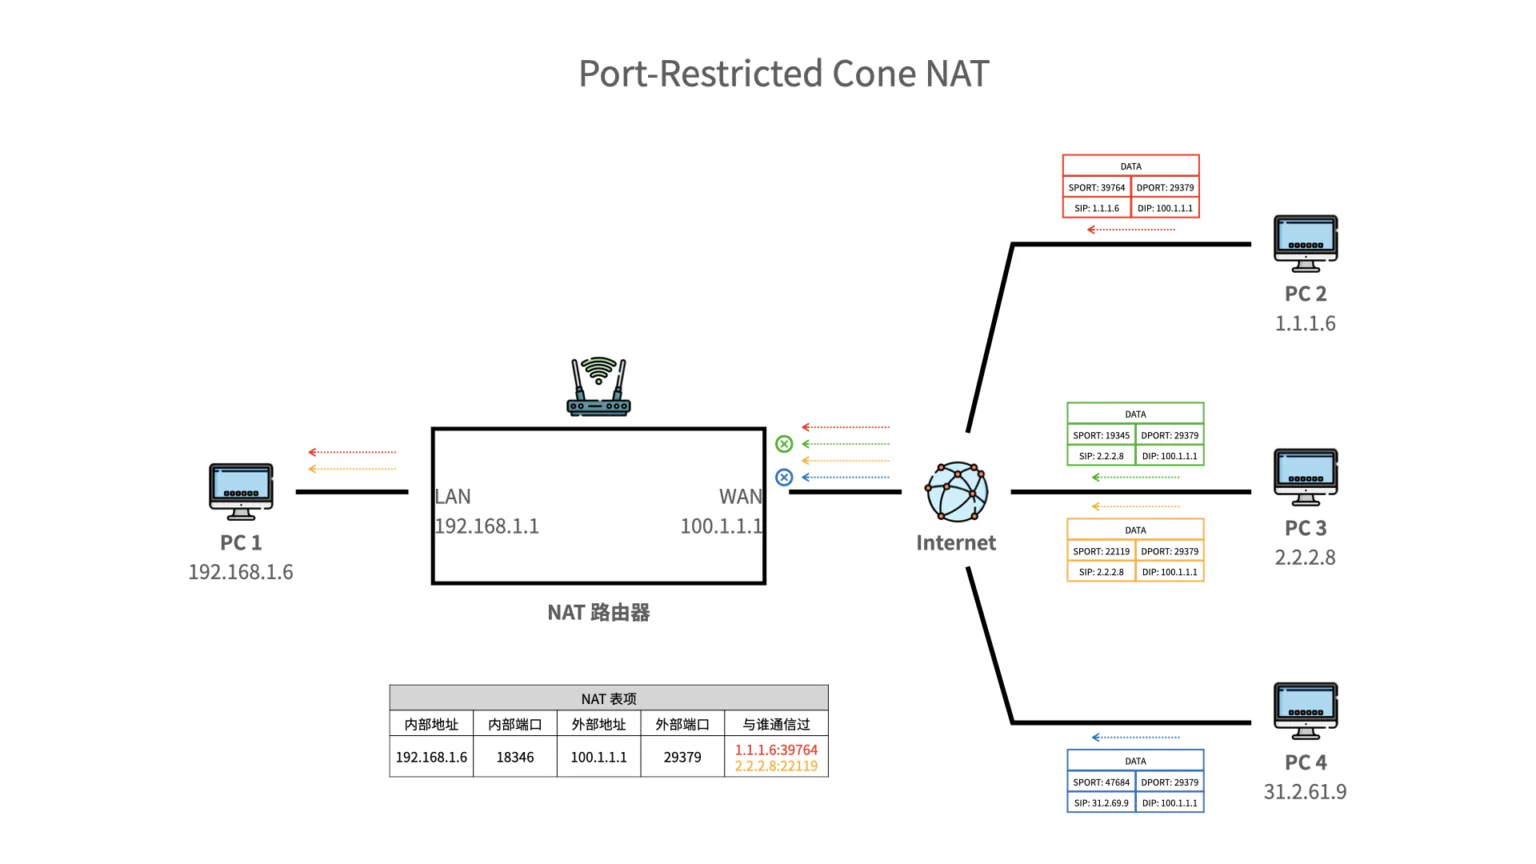
Task: Select the 内部地址 column header
Action: 431,723
